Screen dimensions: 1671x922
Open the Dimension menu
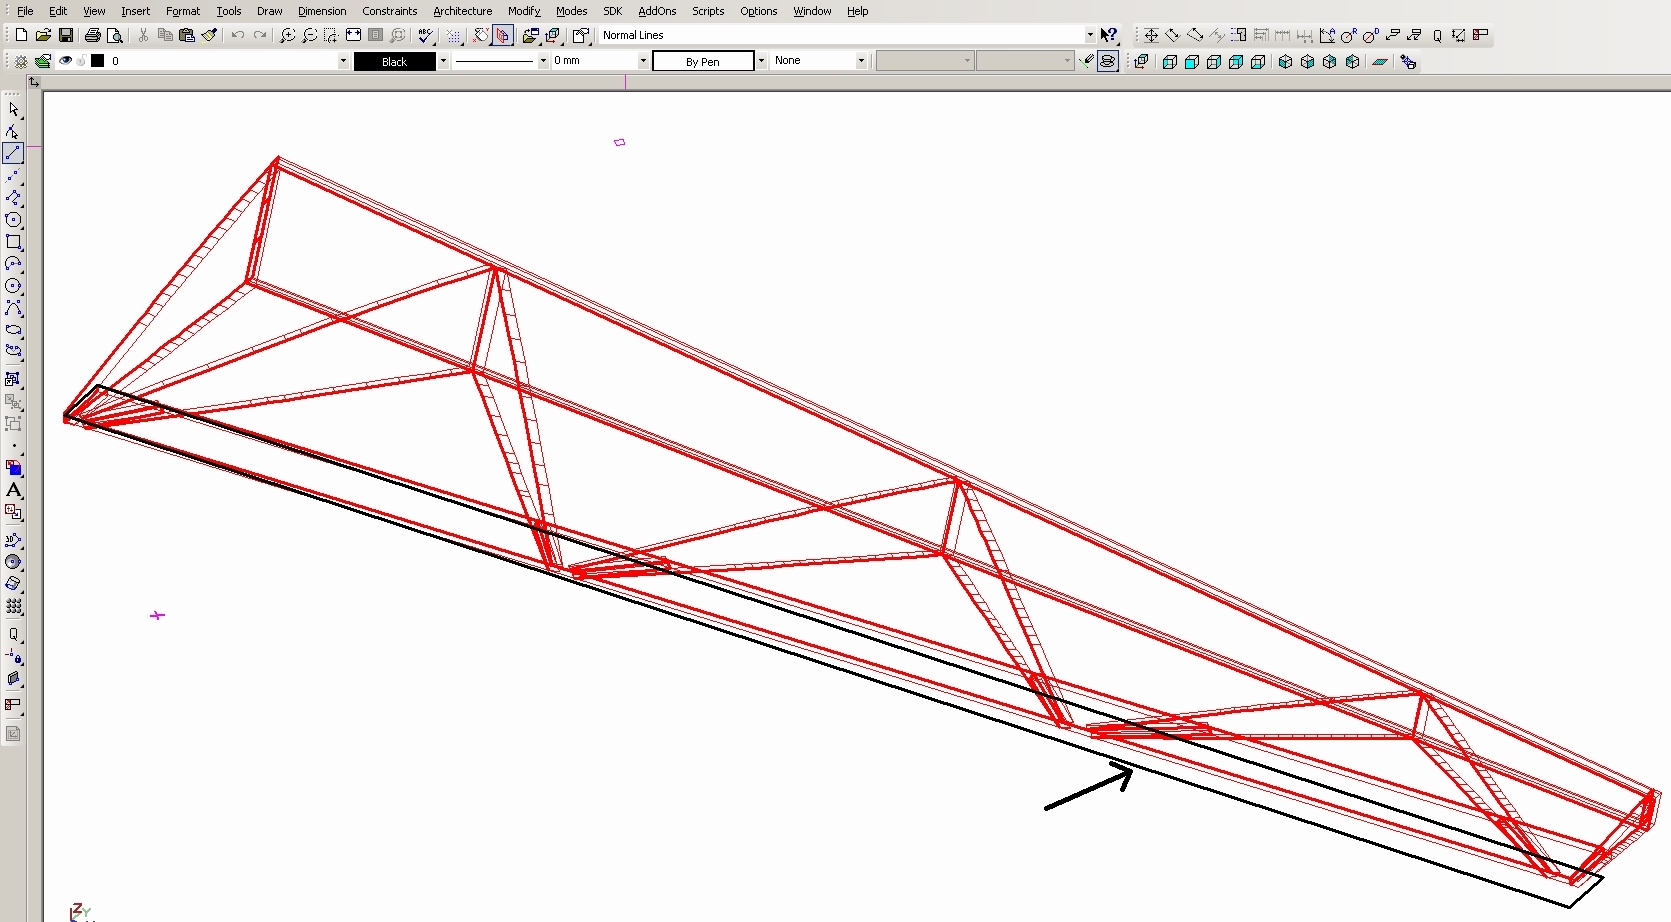pyautogui.click(x=322, y=11)
